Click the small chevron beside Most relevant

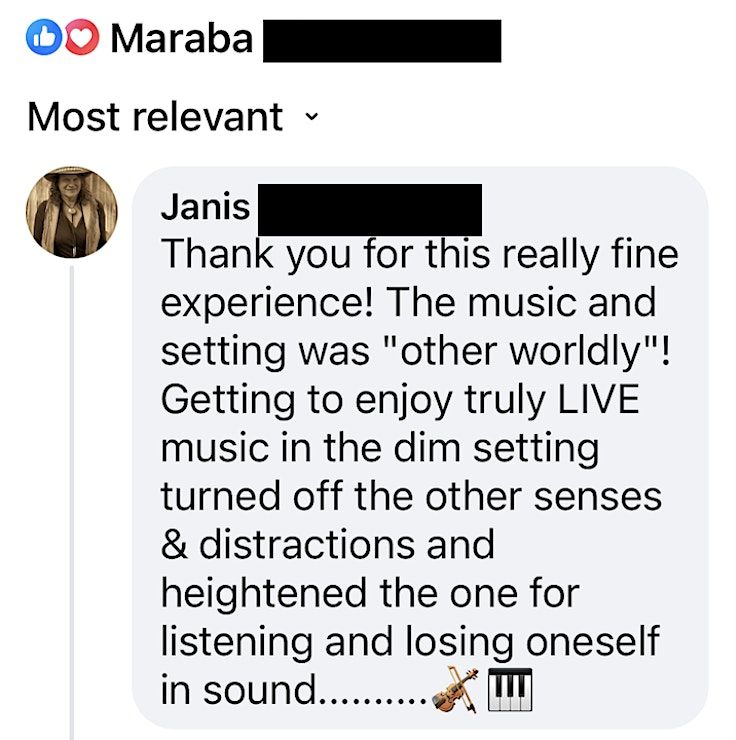(x=312, y=116)
